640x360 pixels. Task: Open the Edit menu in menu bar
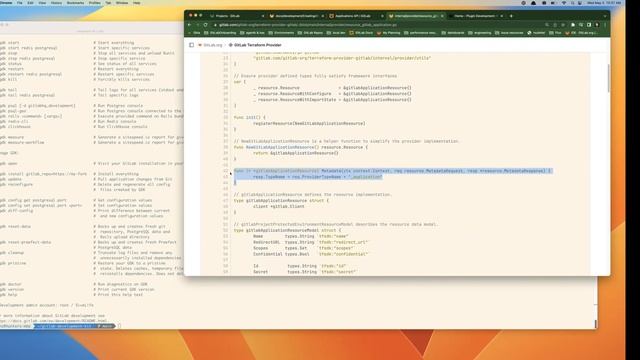pyautogui.click(x=31, y=3)
